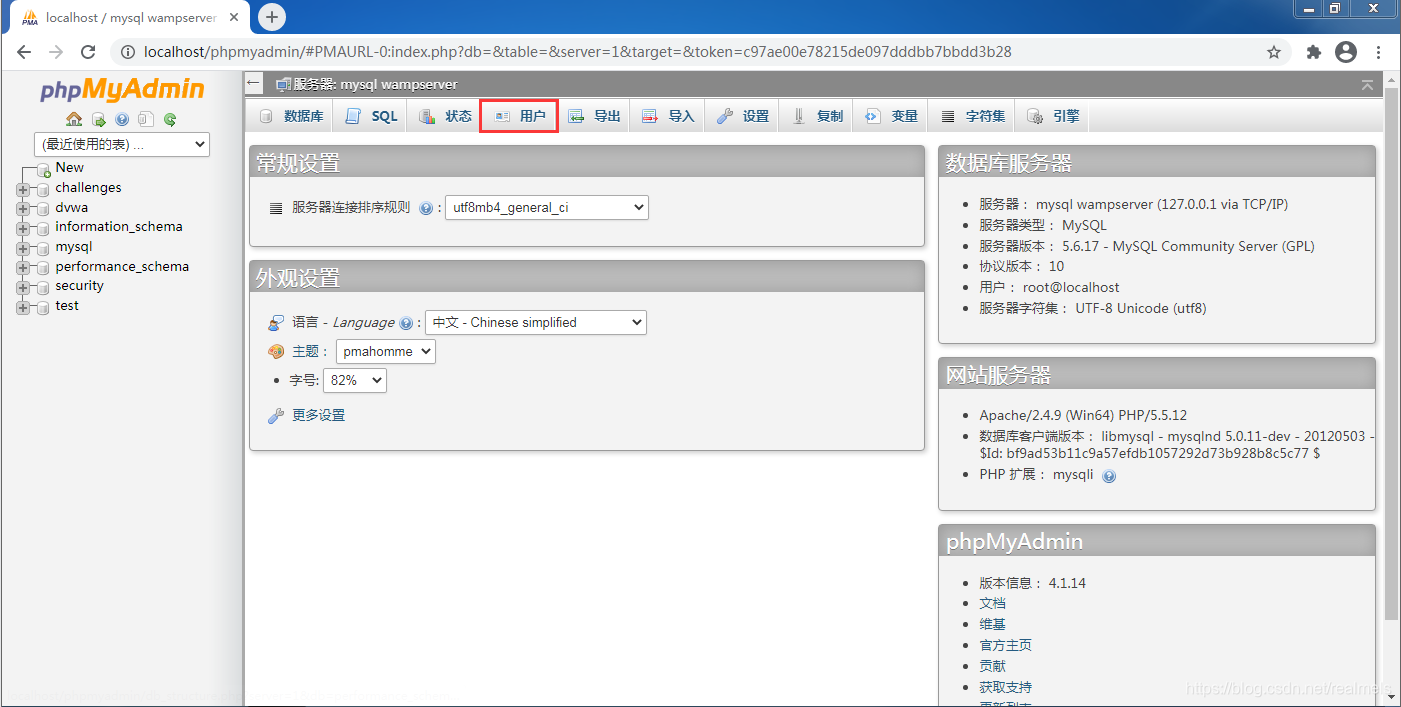Open phpMyAdmin documentation question-mark icon in sidebar
Image resolution: width=1401 pixels, height=707 pixels.
click(x=122, y=119)
